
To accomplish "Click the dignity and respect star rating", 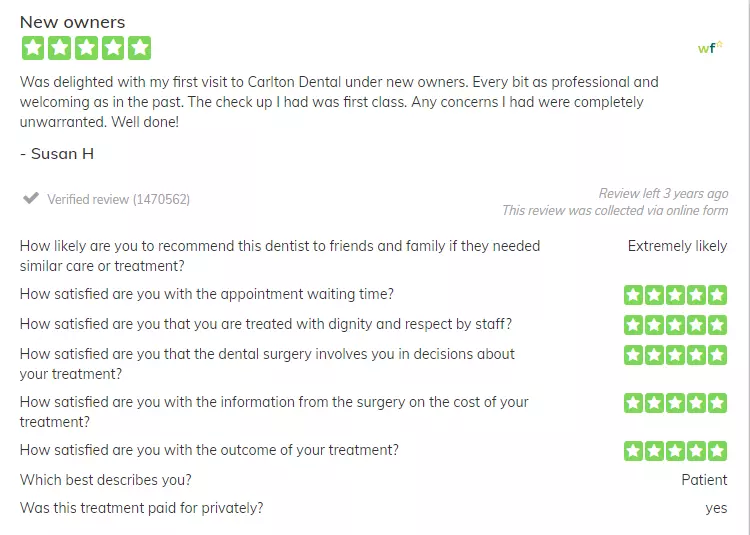I will 675,325.
